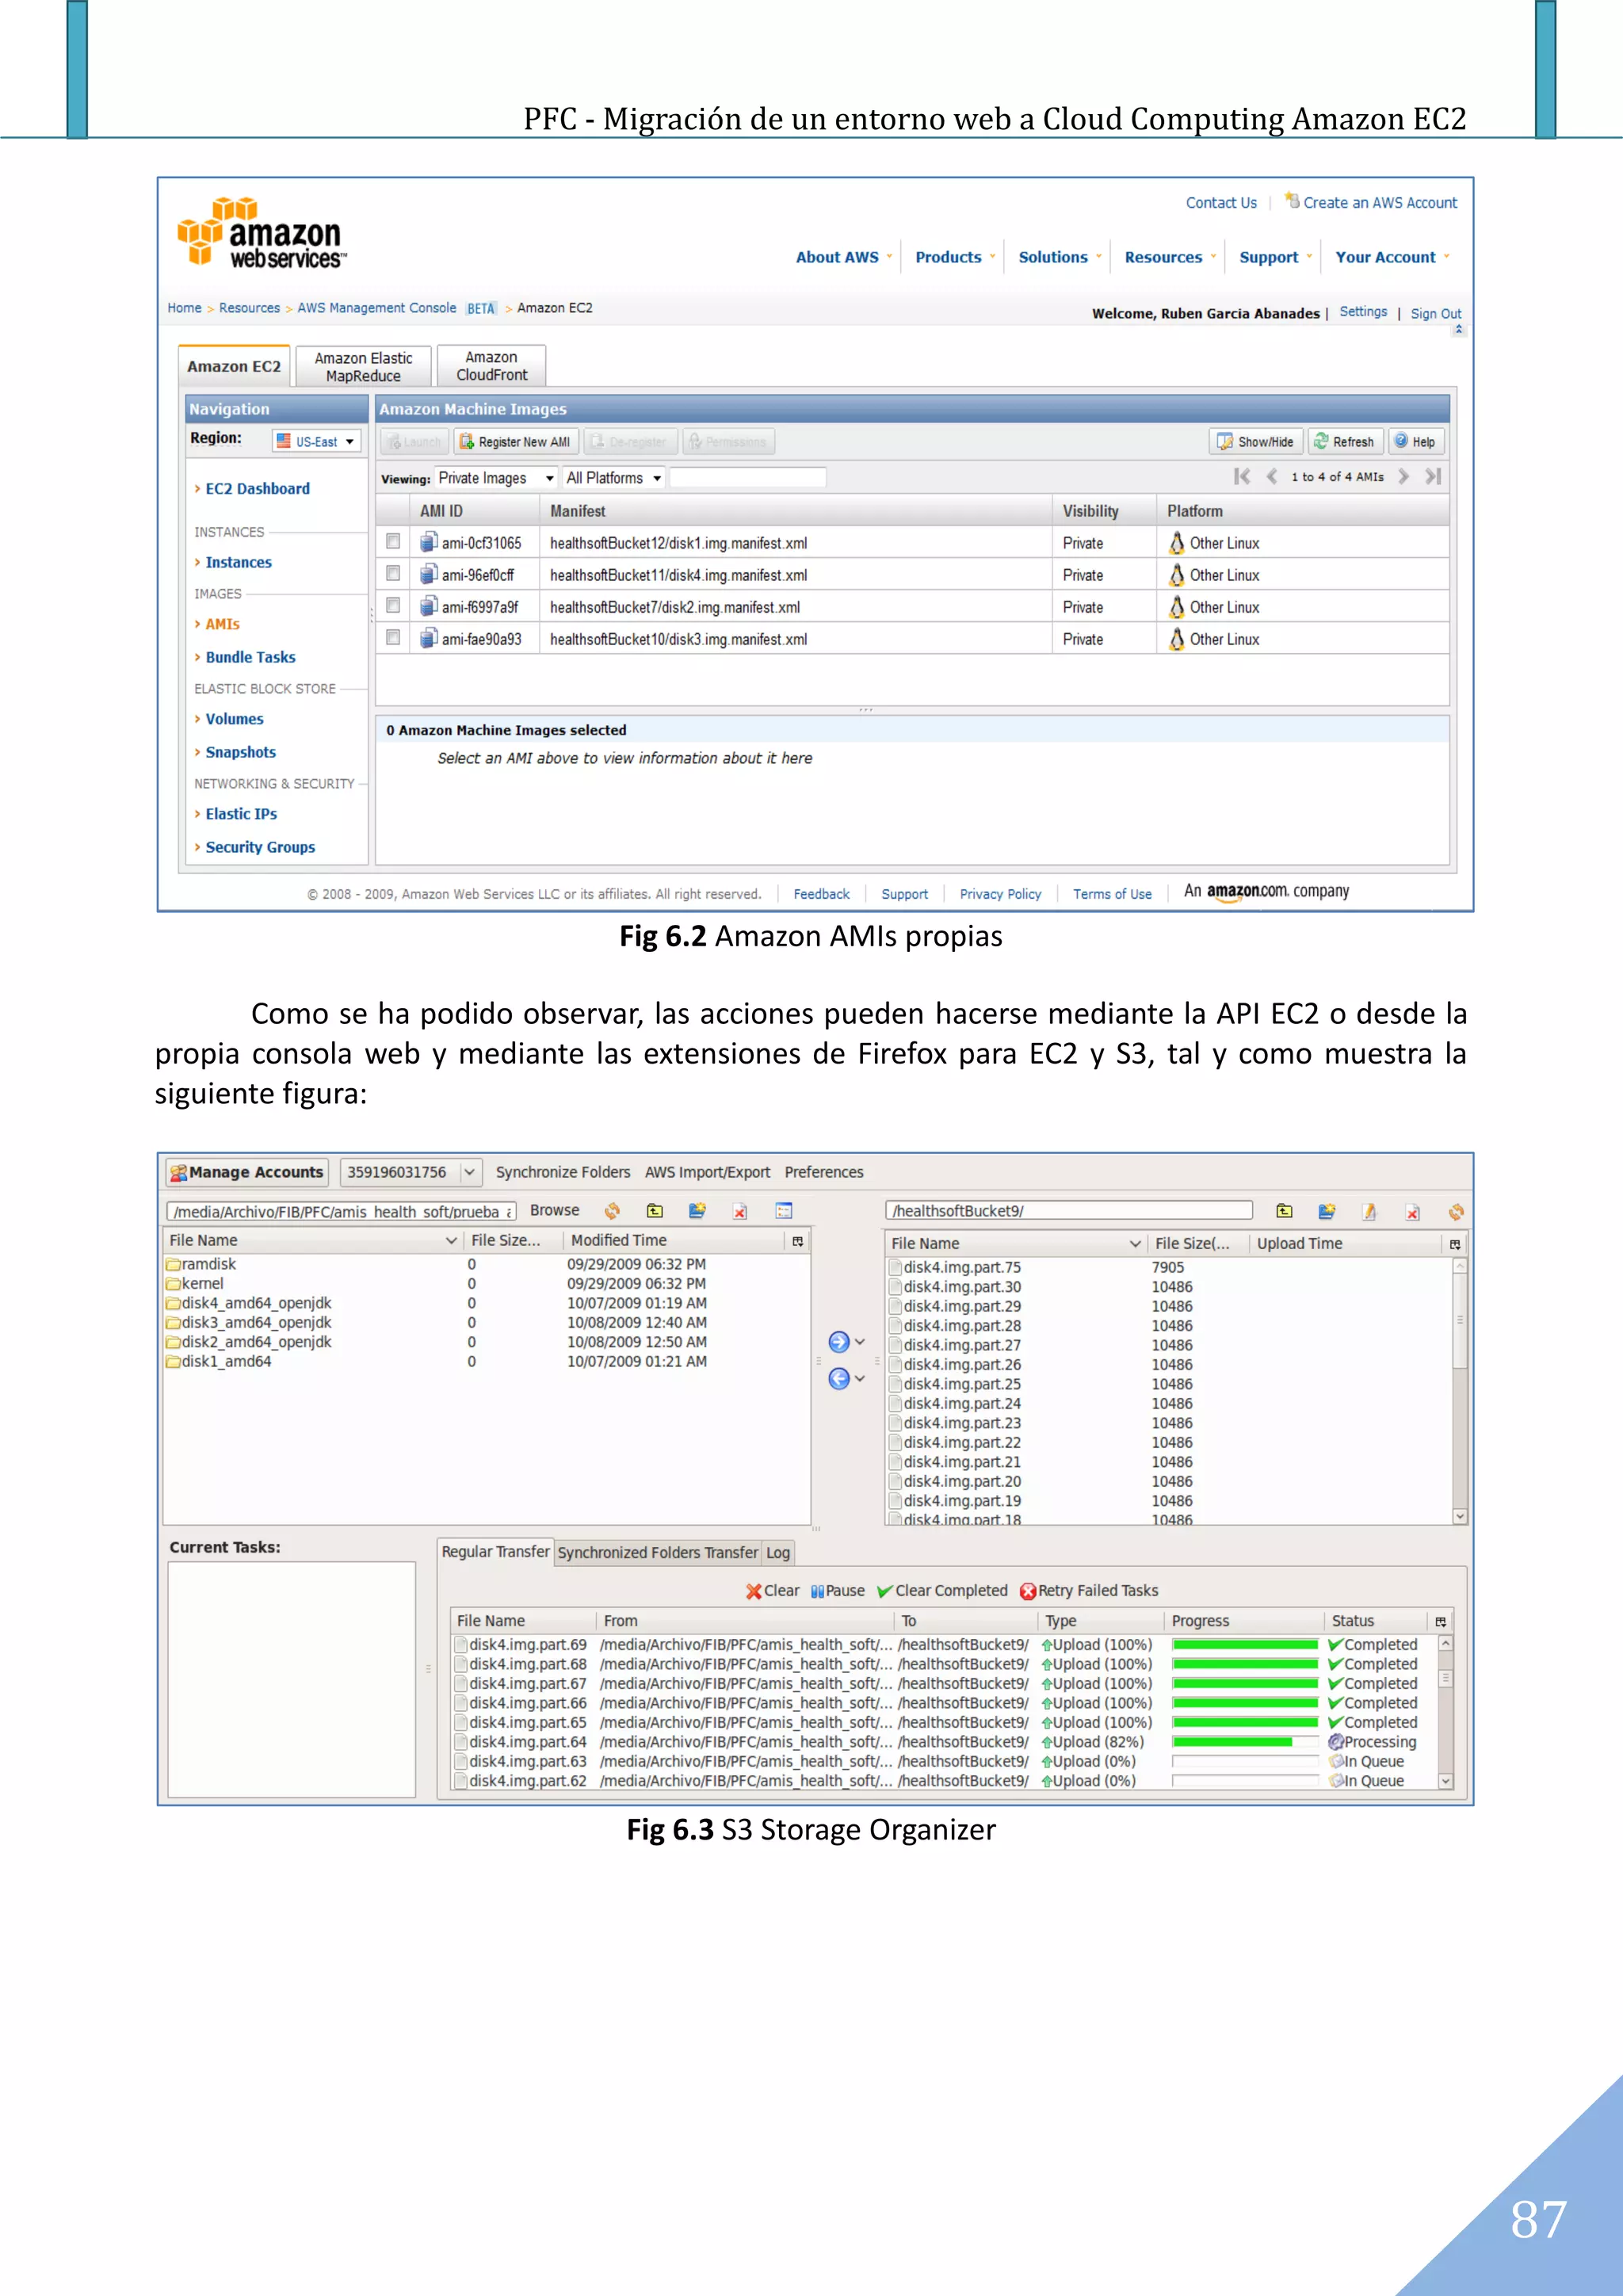Click the Show/Hide columns button
This screenshot has width=1623, height=2296.
[x=1256, y=442]
